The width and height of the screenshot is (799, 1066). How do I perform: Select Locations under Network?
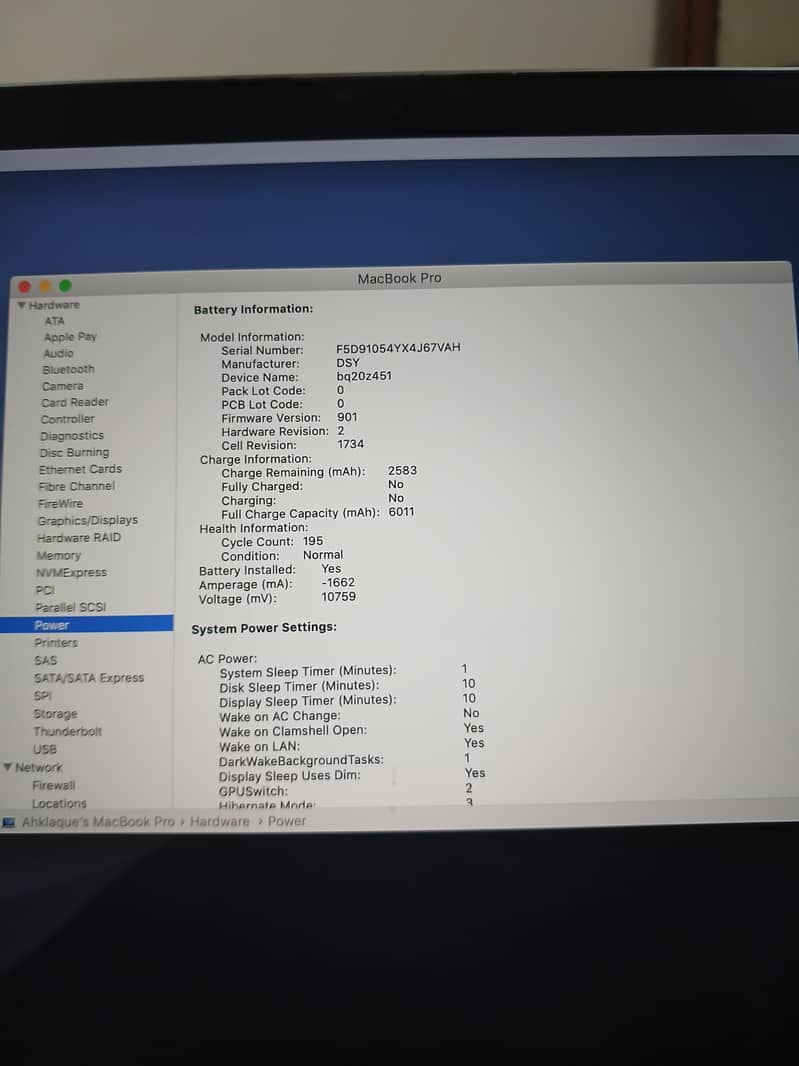59,803
